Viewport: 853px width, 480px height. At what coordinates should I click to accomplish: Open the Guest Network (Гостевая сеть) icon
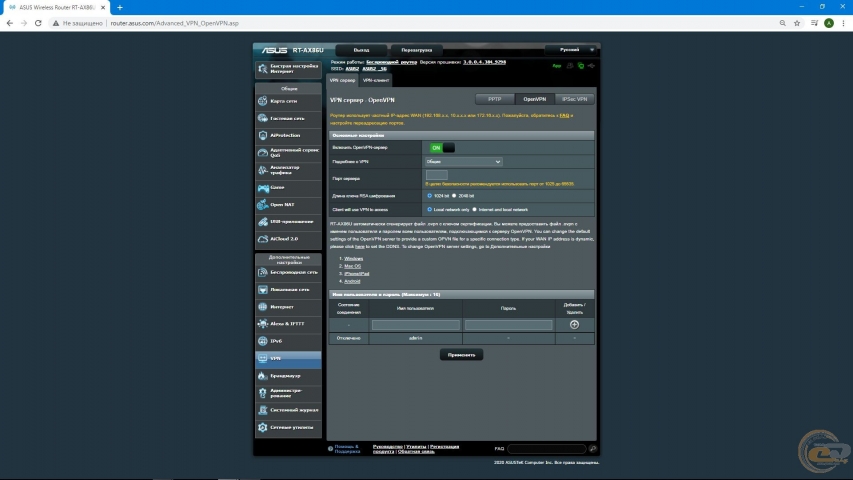[263, 118]
